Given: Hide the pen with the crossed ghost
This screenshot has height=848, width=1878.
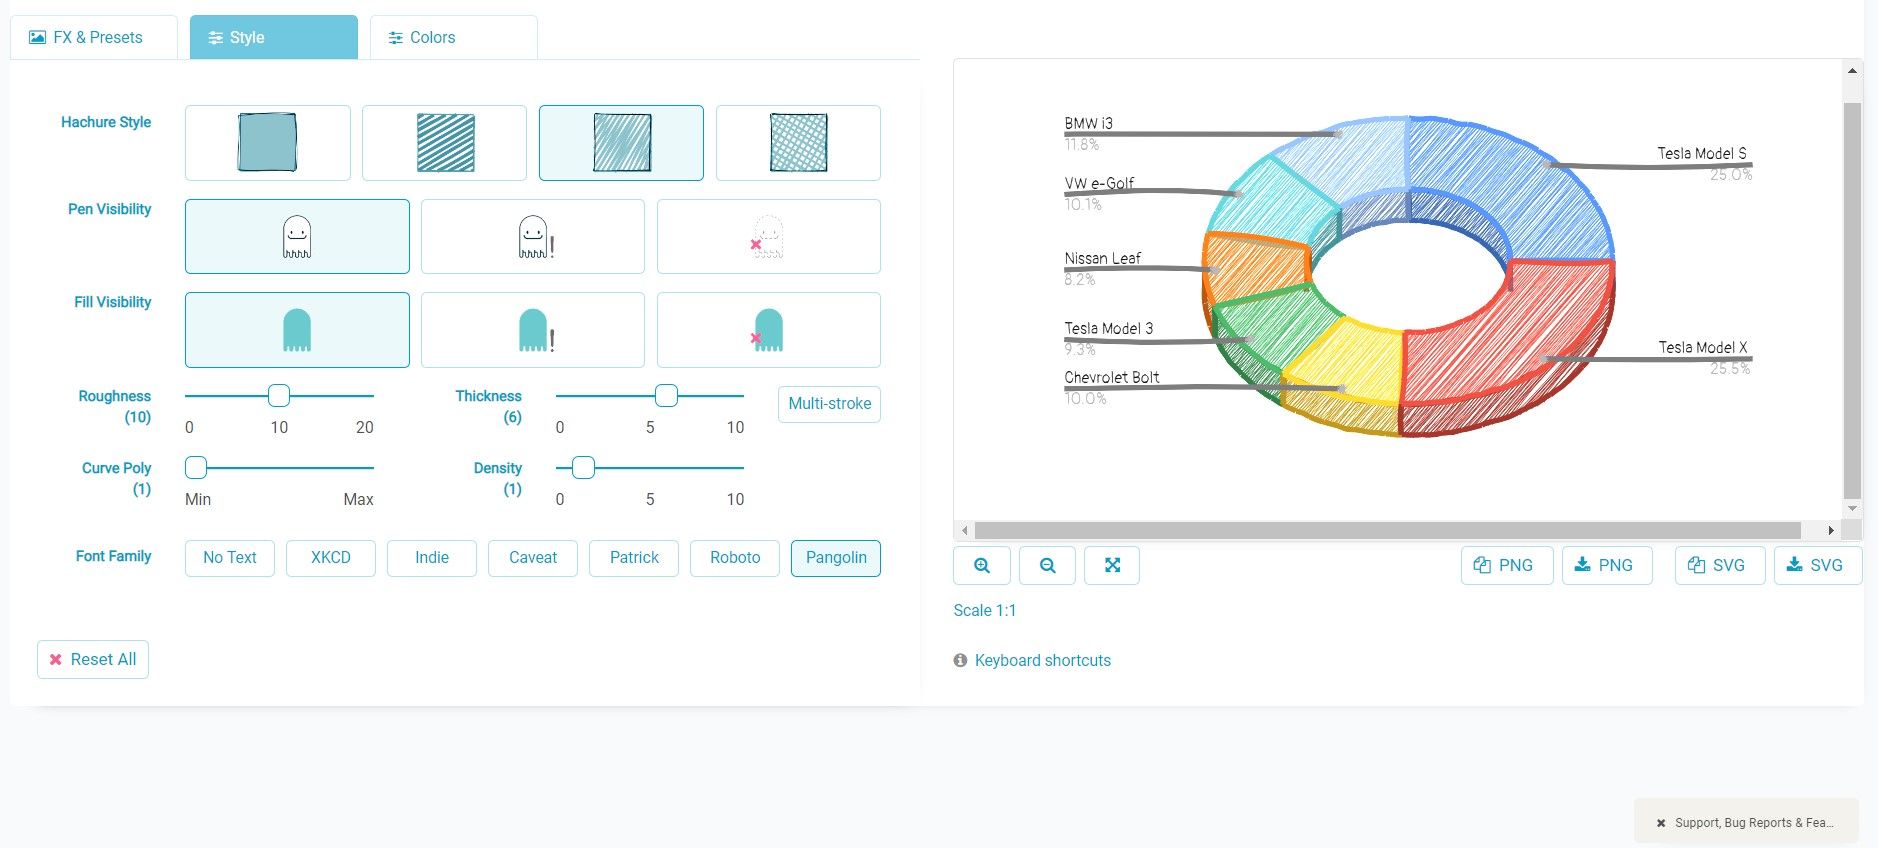Looking at the screenshot, I should (x=769, y=237).
